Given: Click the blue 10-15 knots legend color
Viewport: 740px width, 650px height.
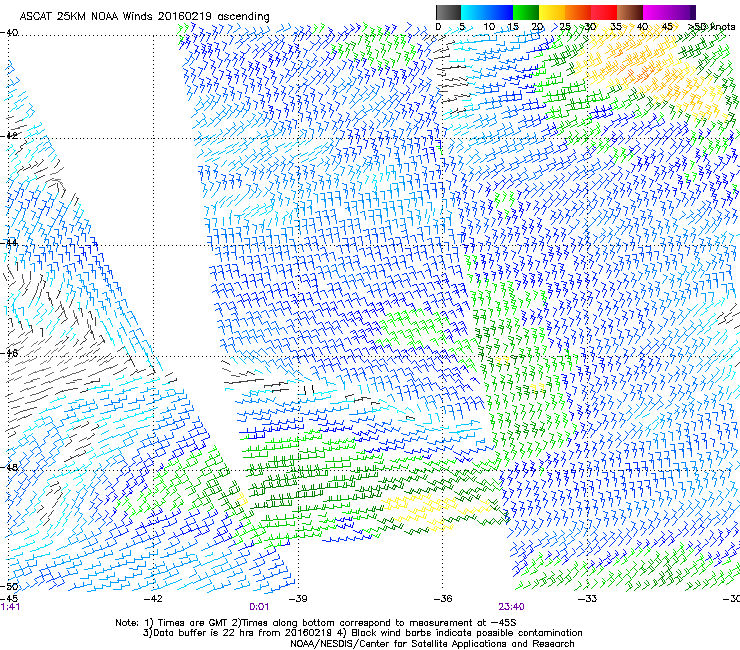Looking at the screenshot, I should tap(500, 12).
